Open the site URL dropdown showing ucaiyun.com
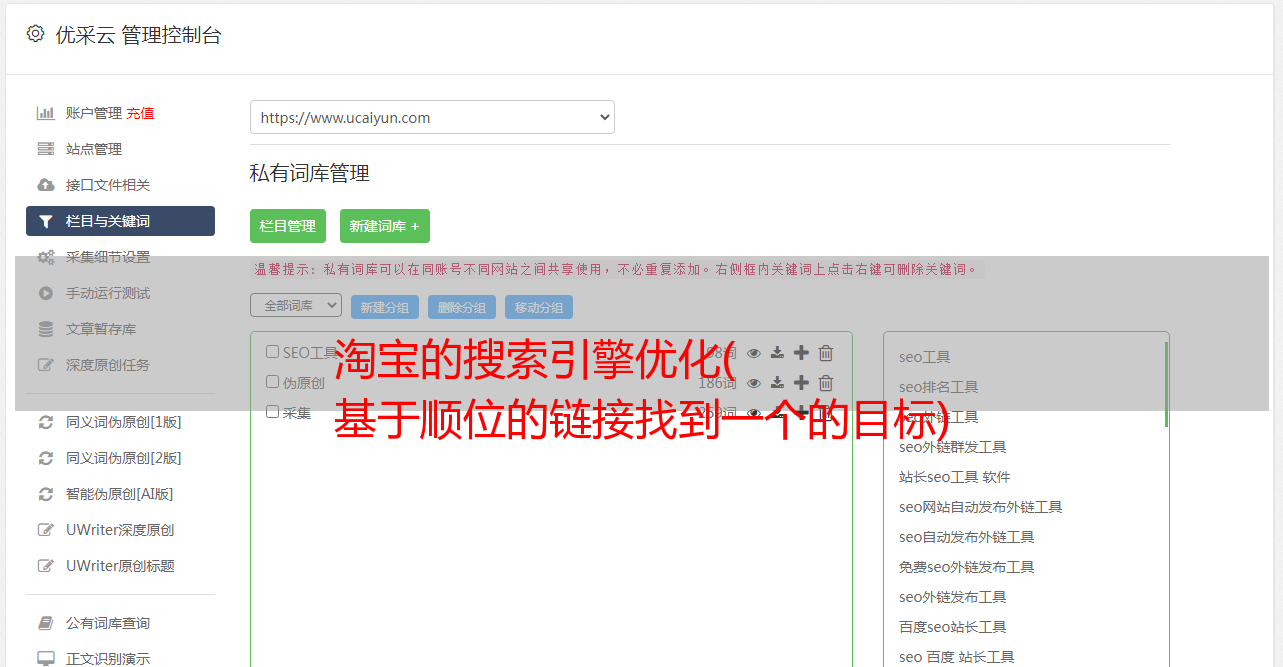 click(432, 117)
